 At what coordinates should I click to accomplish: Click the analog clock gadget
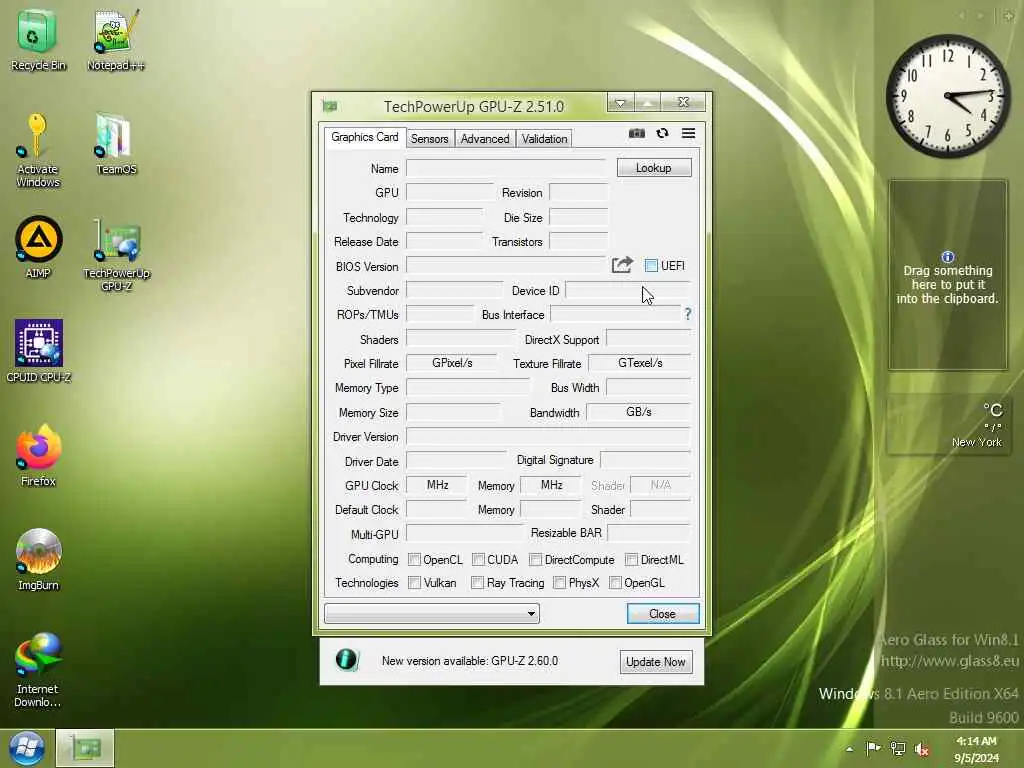pyautogui.click(x=948, y=96)
